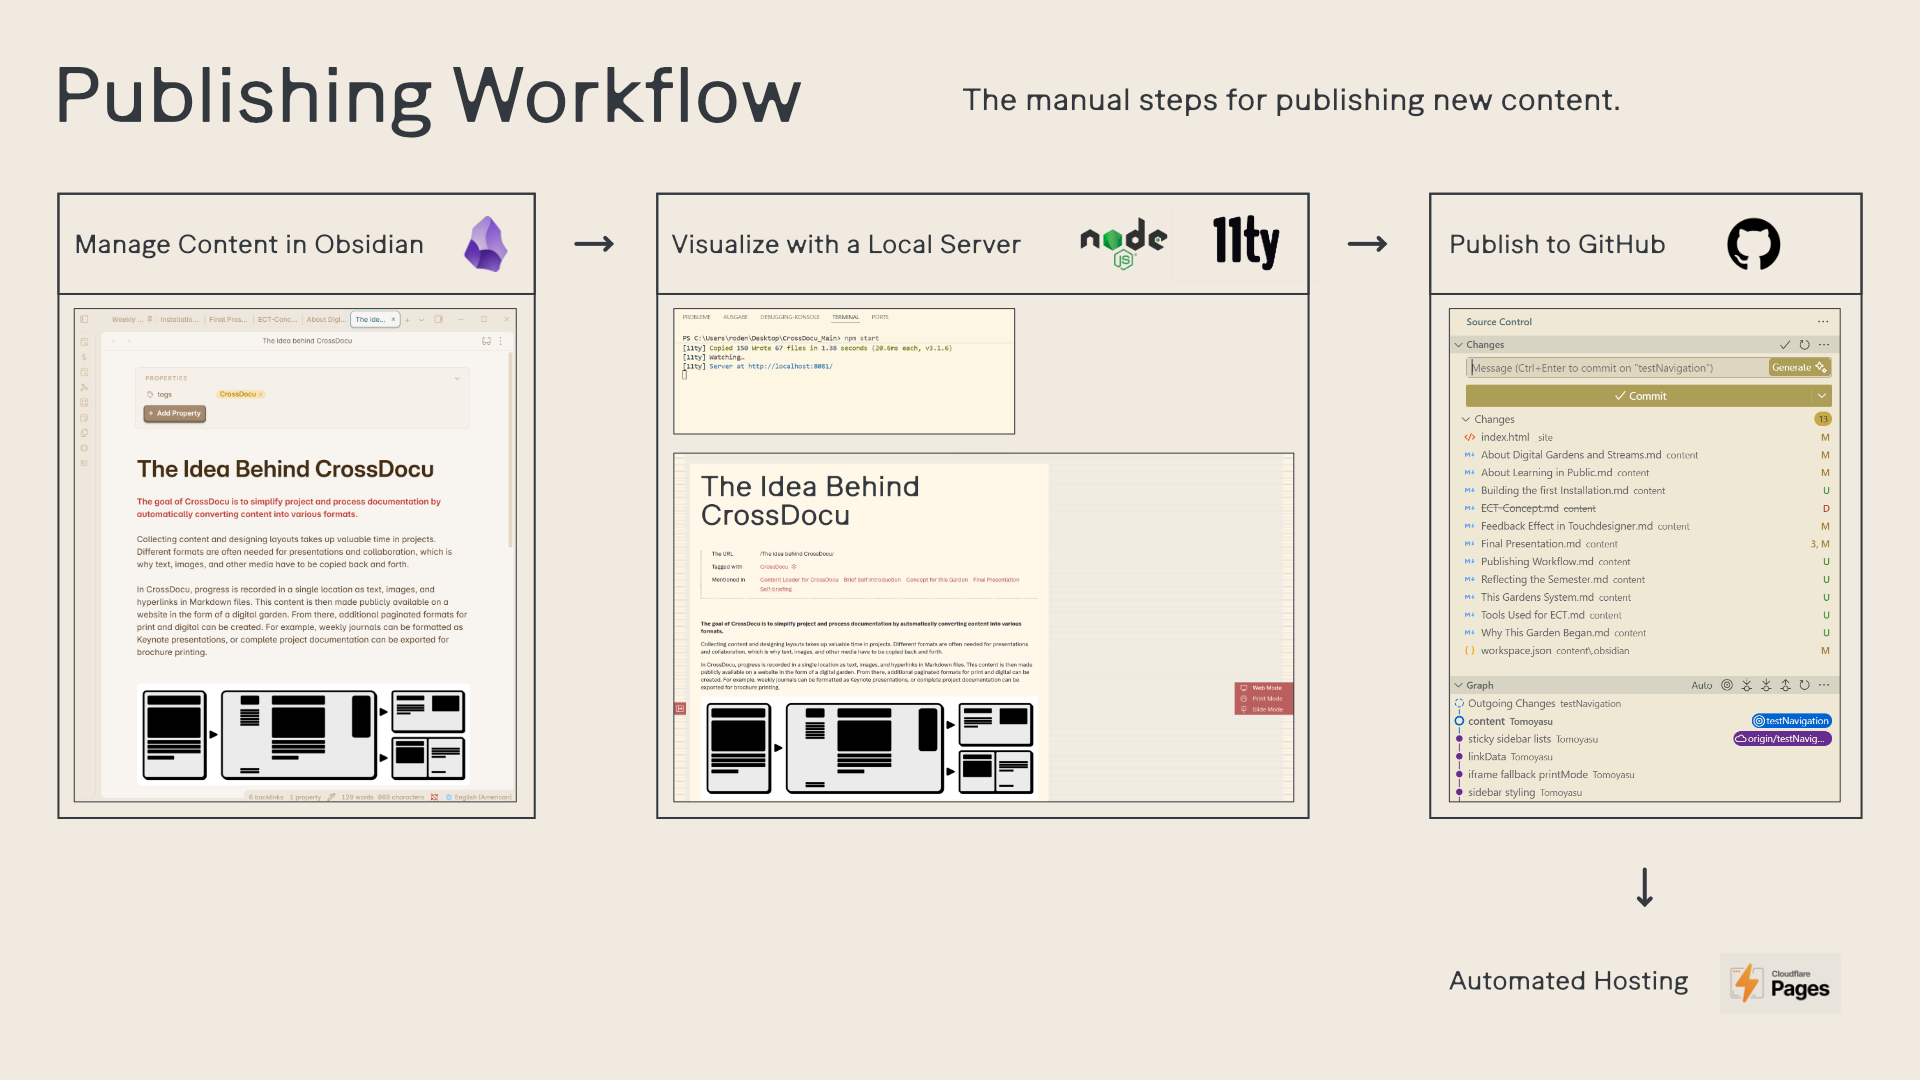Switch to the Final Pres... tab in Obsidian

tap(228, 319)
